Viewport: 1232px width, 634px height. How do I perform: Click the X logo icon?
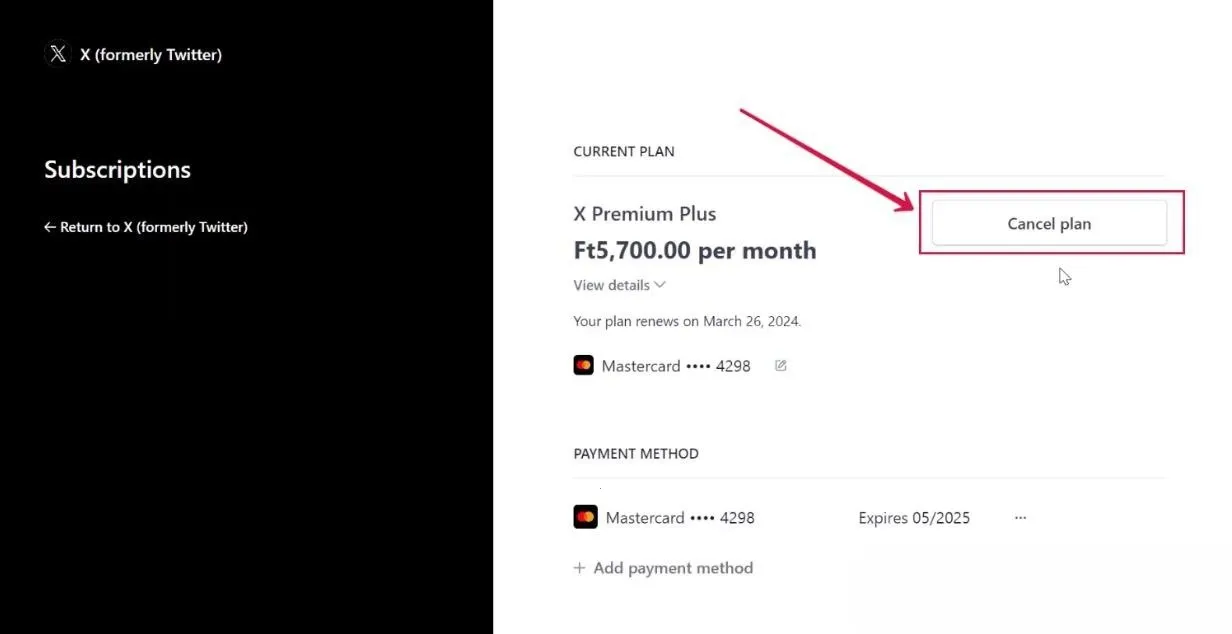click(x=58, y=54)
